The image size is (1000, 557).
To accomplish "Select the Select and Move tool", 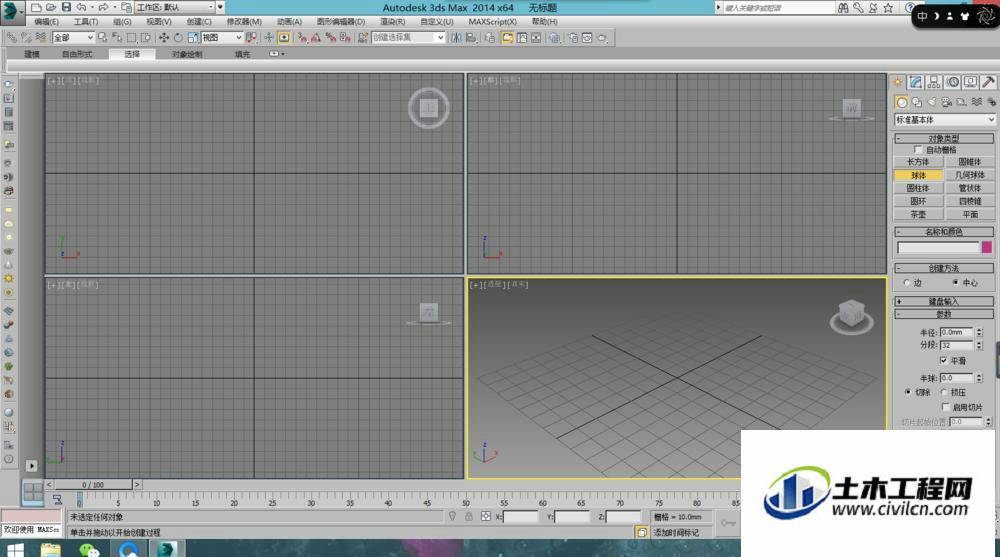I will click(164, 38).
